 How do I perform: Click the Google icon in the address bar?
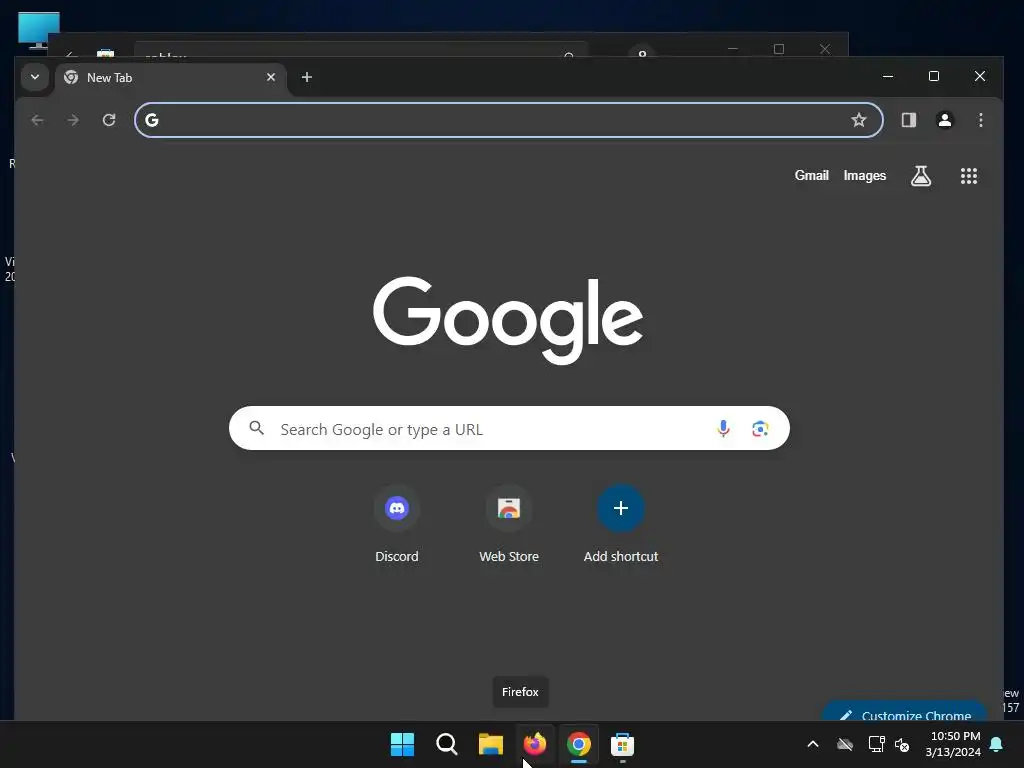pos(152,120)
